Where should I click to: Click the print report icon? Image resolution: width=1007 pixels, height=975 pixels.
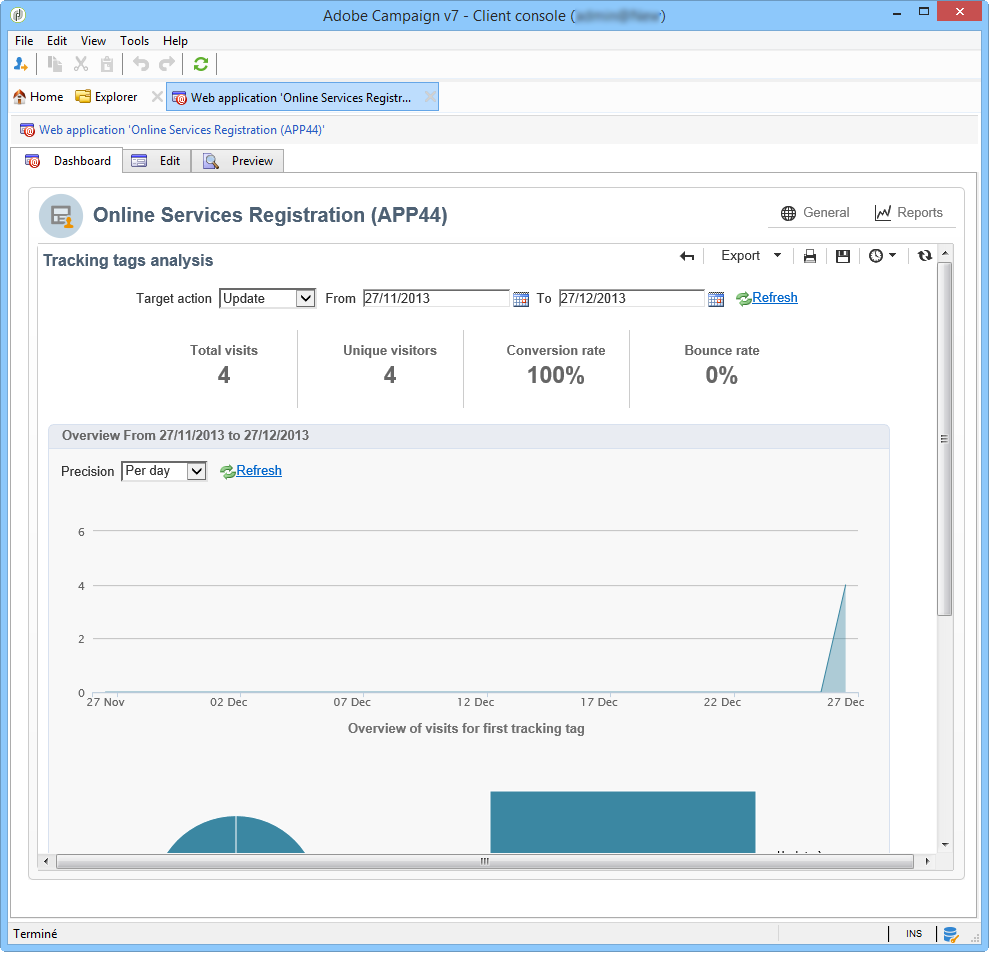pos(810,256)
